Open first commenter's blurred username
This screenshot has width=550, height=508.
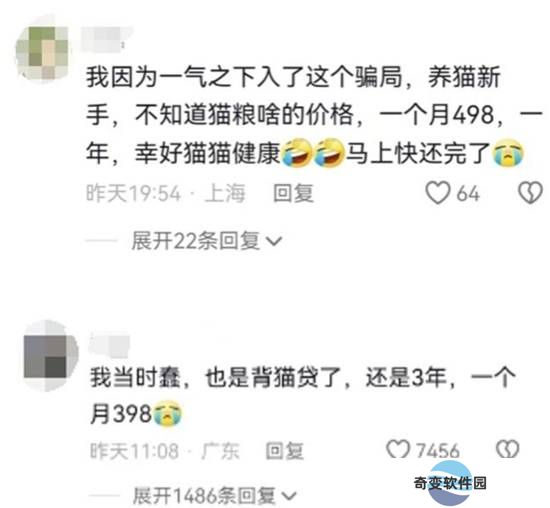click(104, 39)
